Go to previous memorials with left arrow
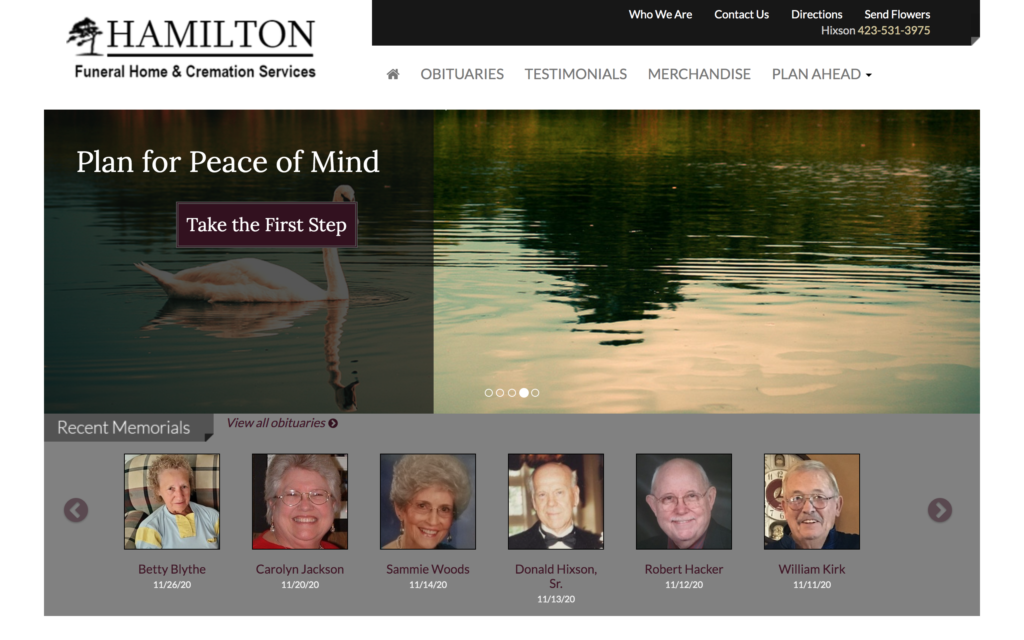The width and height of the screenshot is (1024, 640). point(76,510)
